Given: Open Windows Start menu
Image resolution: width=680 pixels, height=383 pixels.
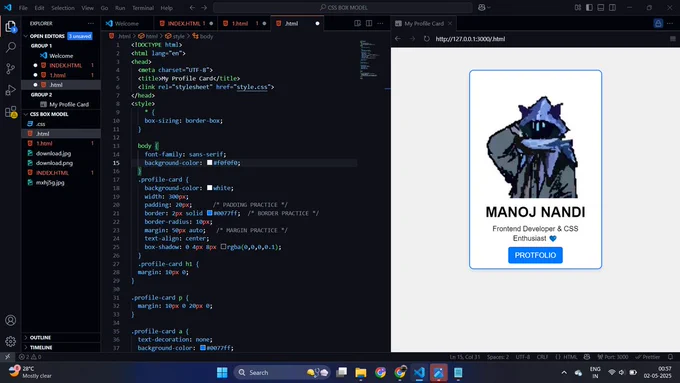Looking at the screenshot, I should click(222, 373).
